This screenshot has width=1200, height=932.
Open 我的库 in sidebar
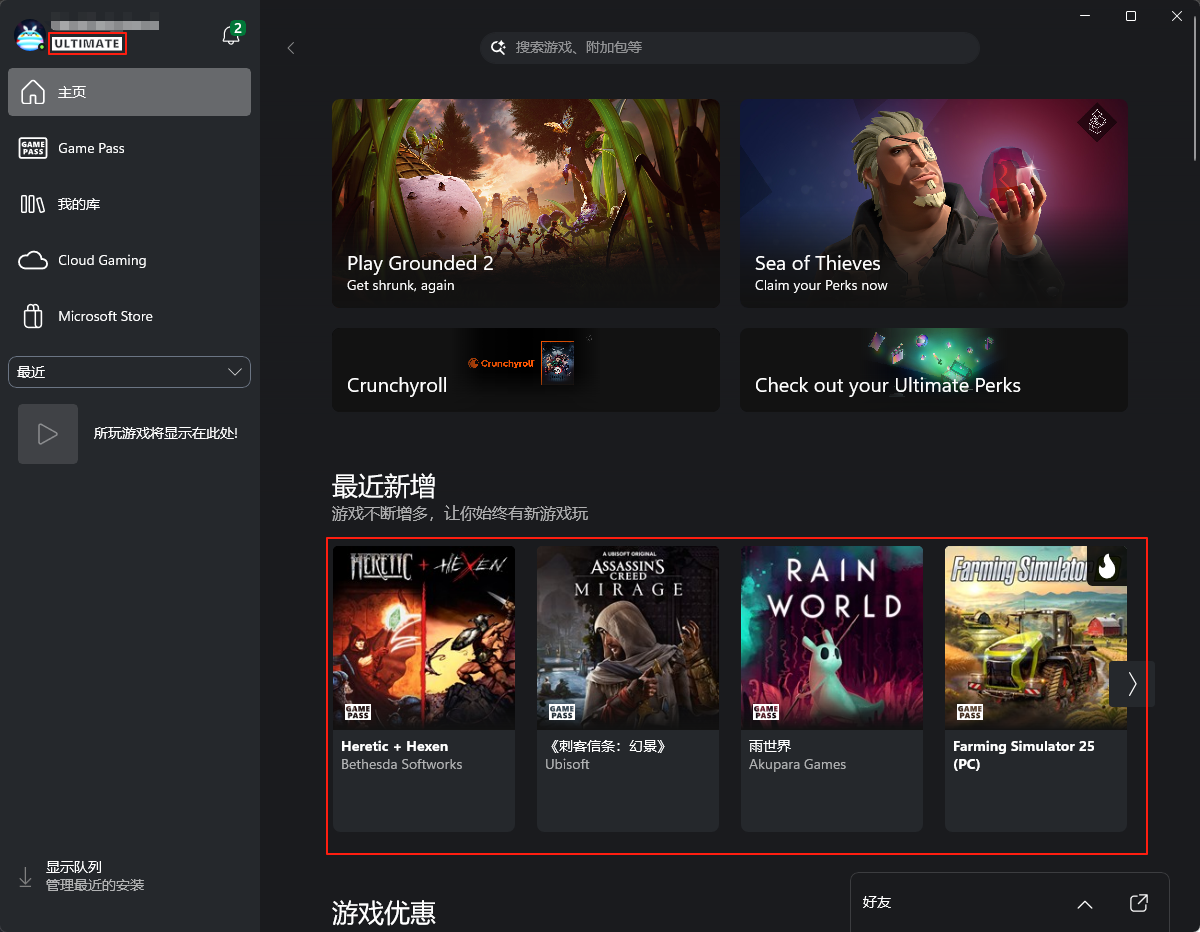129,204
